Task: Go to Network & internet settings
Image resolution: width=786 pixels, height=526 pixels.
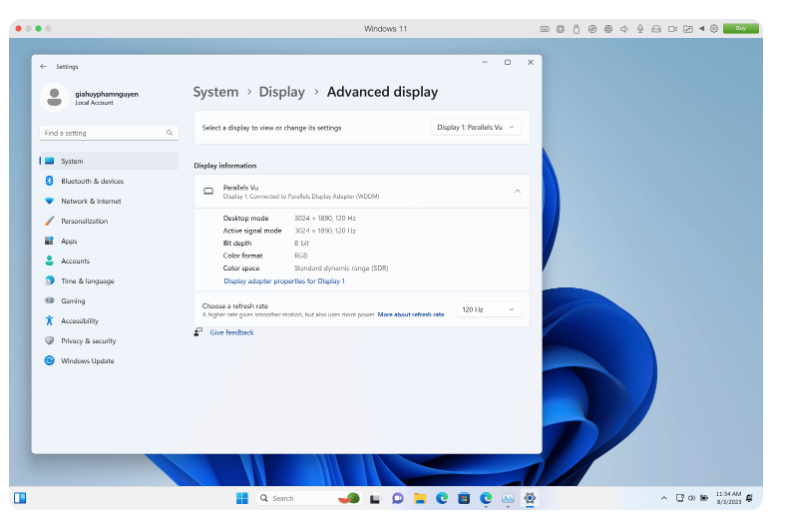Action: coord(91,201)
